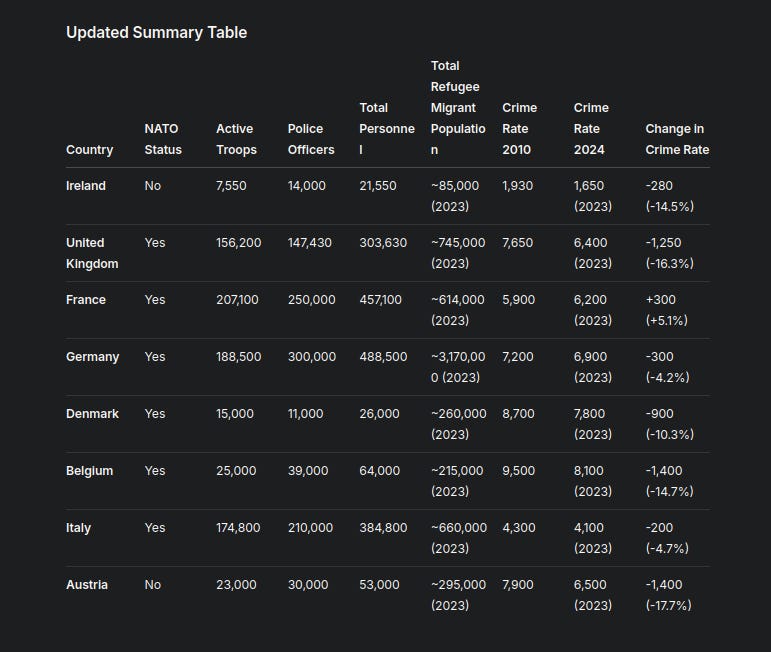Viewport: 771px width, 652px height.
Task: Click Denmark total personnel value 26,000
Action: point(379,414)
